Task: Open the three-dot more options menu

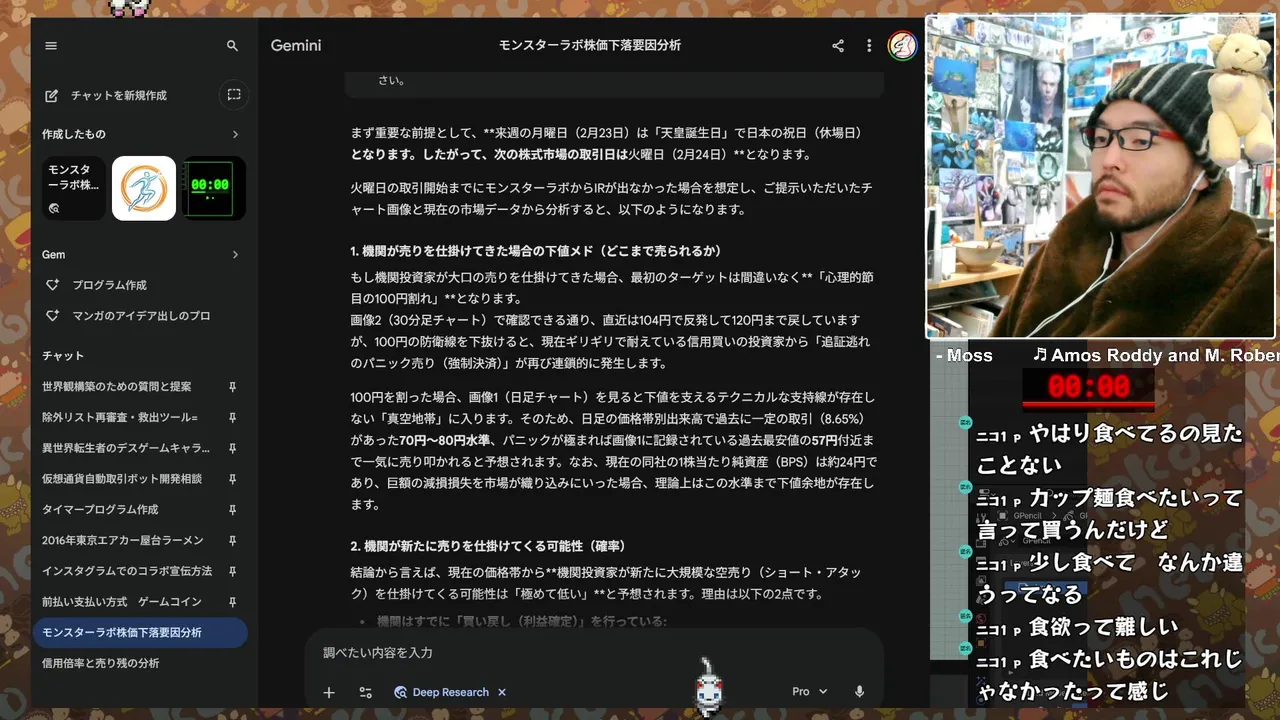Action: [869, 46]
